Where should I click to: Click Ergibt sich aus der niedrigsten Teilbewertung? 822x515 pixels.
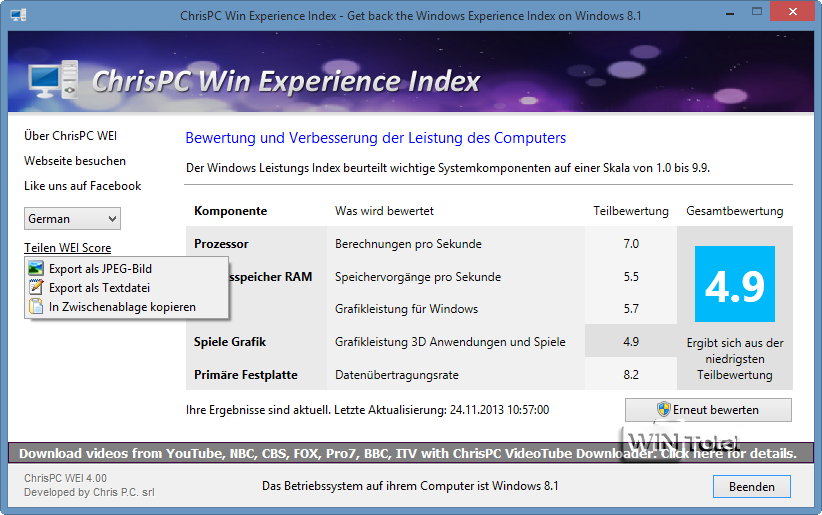coord(735,359)
